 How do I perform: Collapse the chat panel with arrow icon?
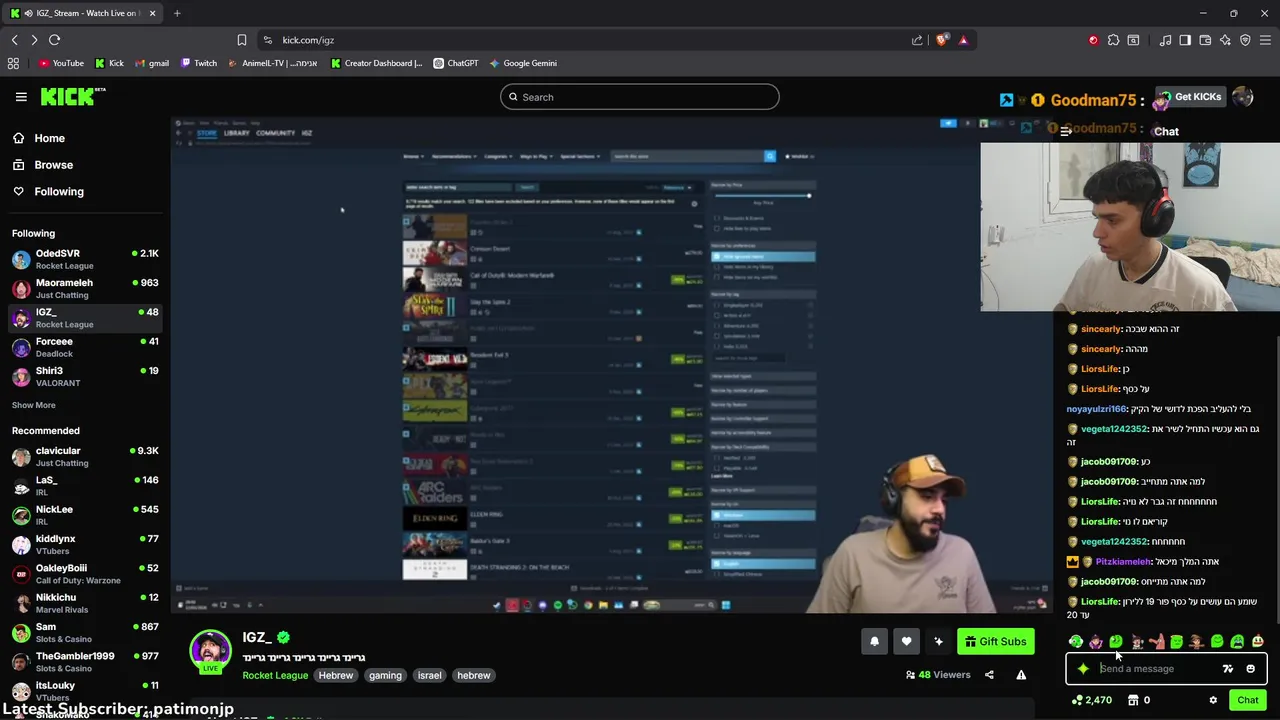[x=1066, y=131]
